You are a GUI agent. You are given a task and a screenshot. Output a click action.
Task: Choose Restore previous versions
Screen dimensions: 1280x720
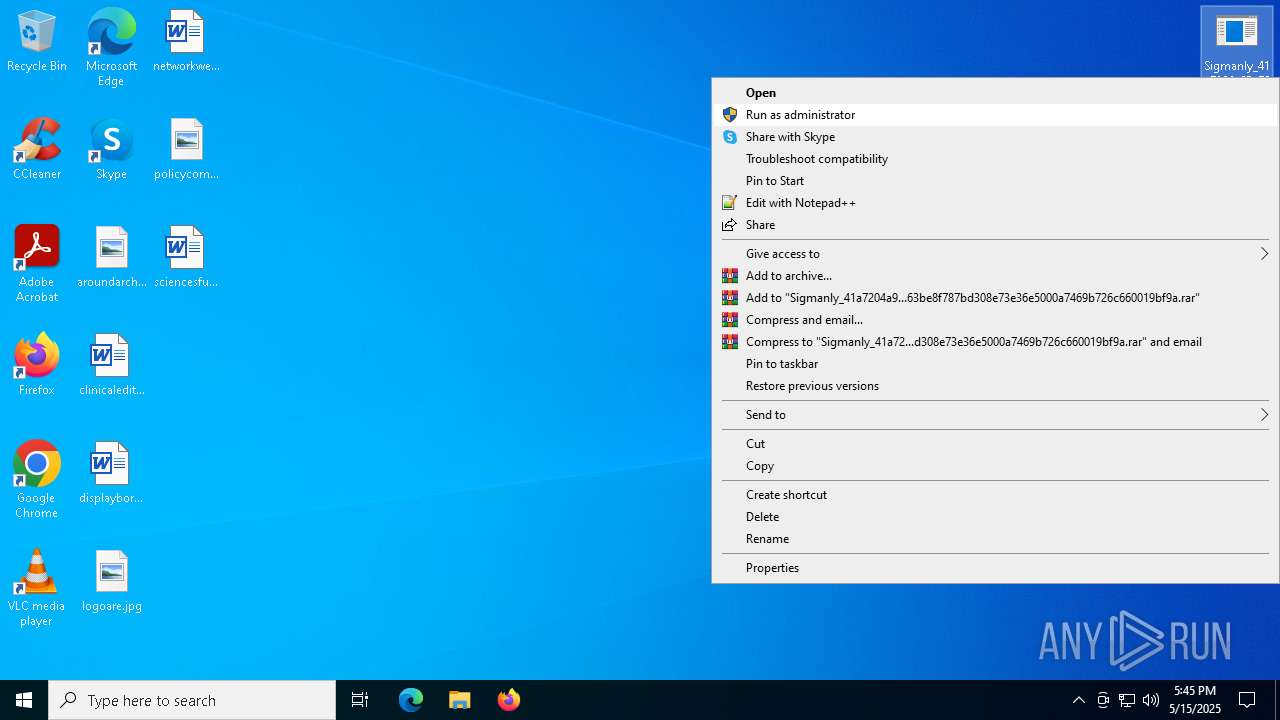995,386
